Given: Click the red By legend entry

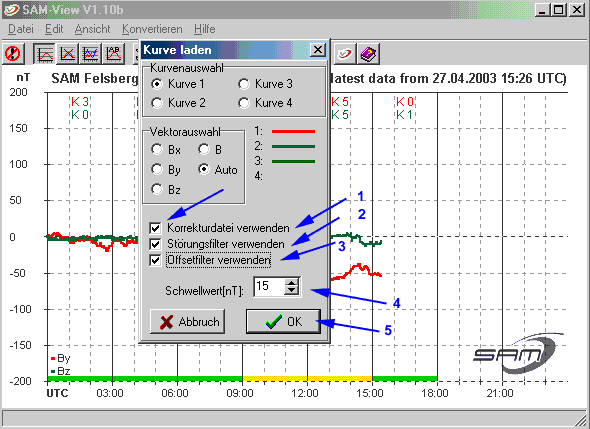Looking at the screenshot, I should pos(60,358).
